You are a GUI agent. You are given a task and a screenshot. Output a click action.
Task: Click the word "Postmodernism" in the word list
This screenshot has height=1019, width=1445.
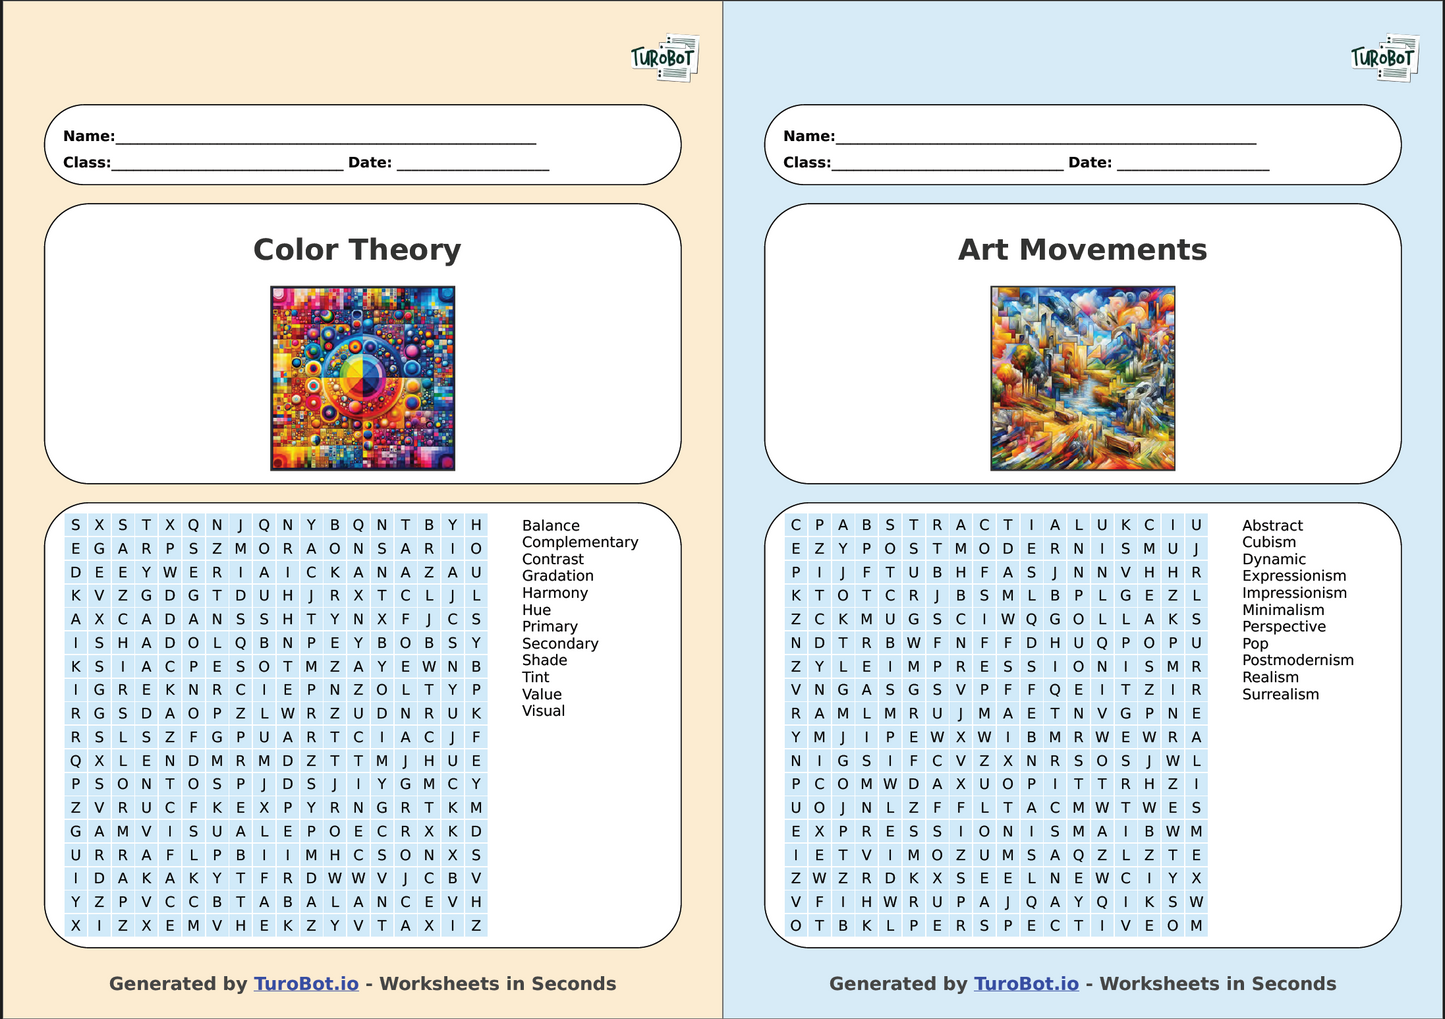click(x=1298, y=660)
